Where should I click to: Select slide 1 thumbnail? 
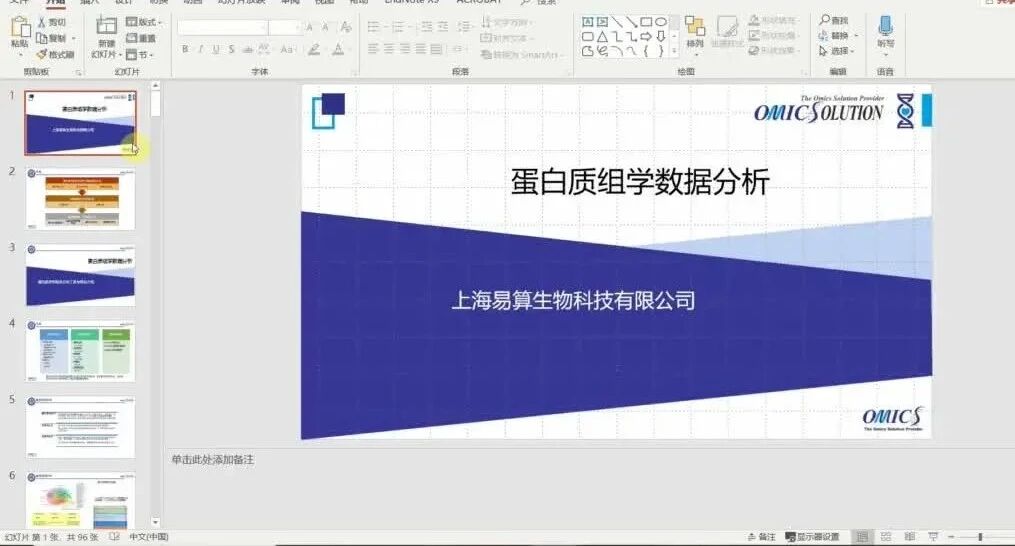pos(80,123)
